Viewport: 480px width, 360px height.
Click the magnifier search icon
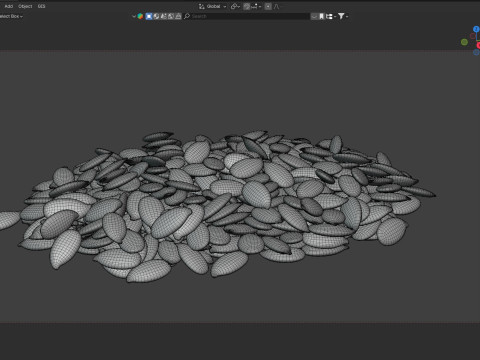187,16
